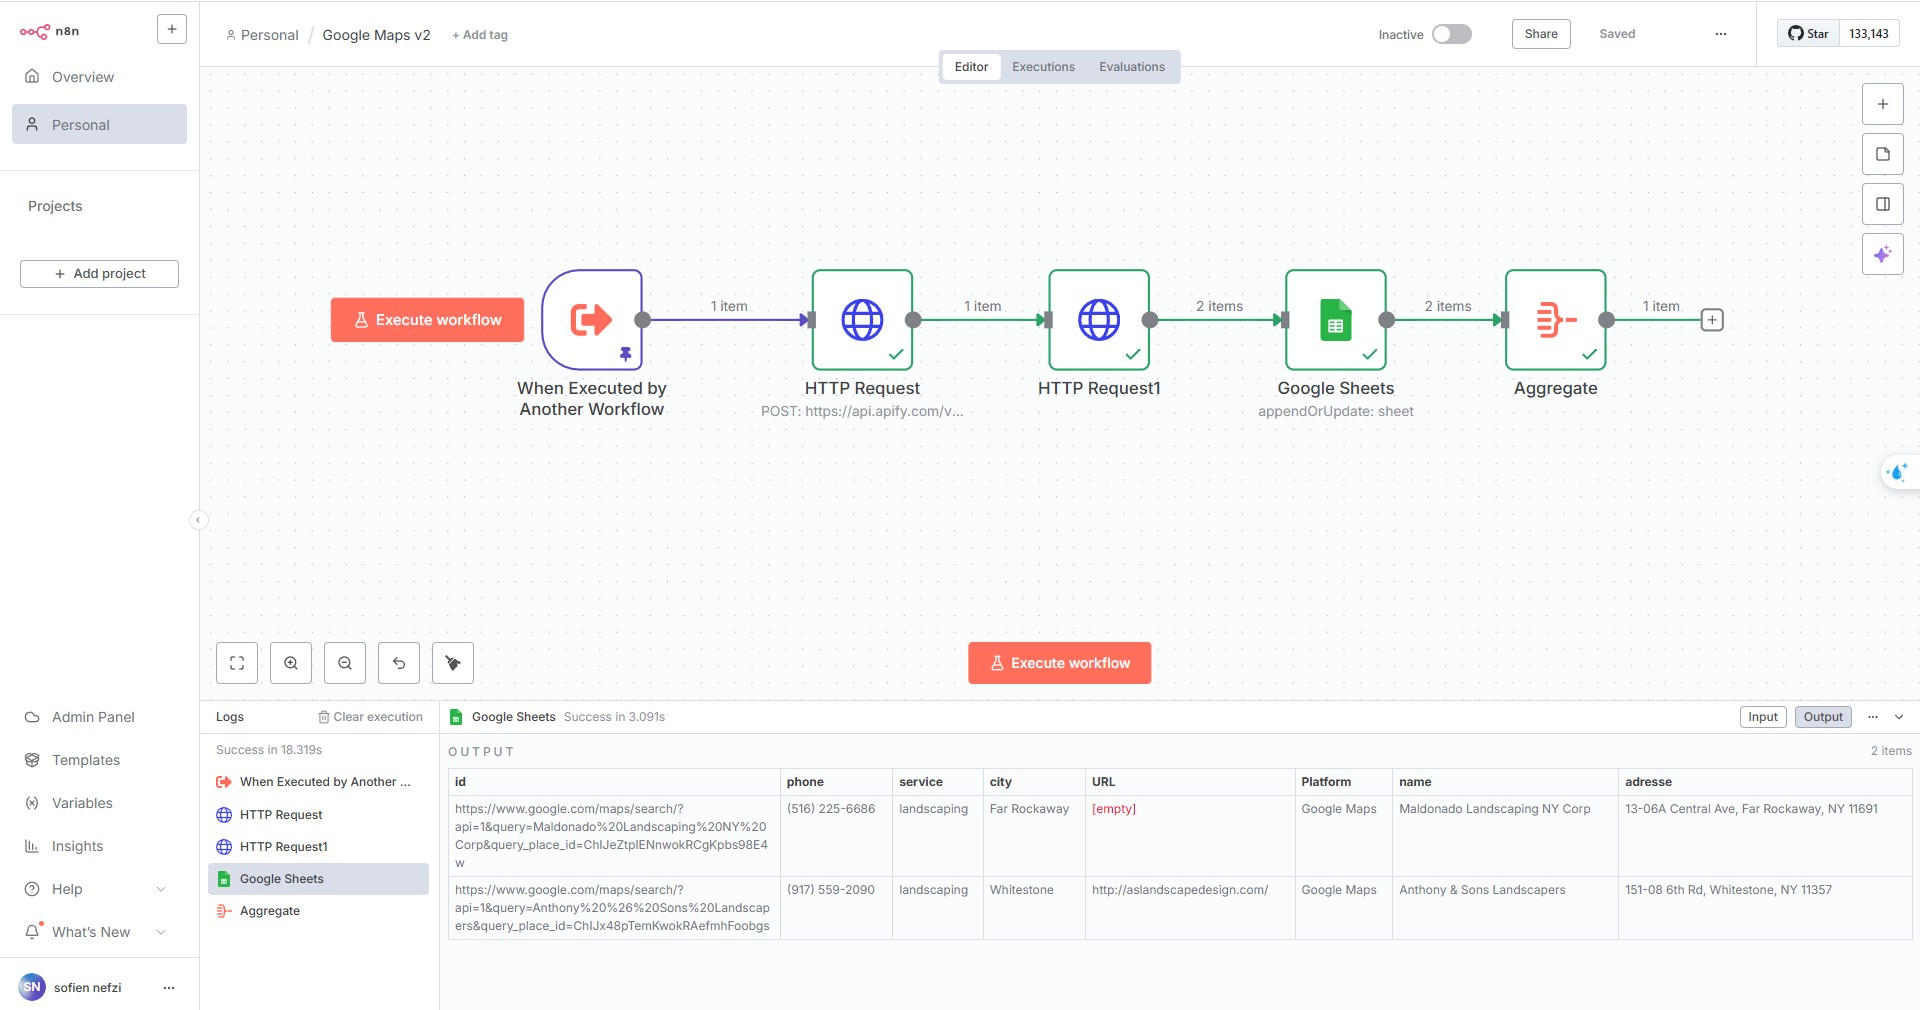Click the add sticky note icon
1920x1010 pixels.
(x=1882, y=154)
